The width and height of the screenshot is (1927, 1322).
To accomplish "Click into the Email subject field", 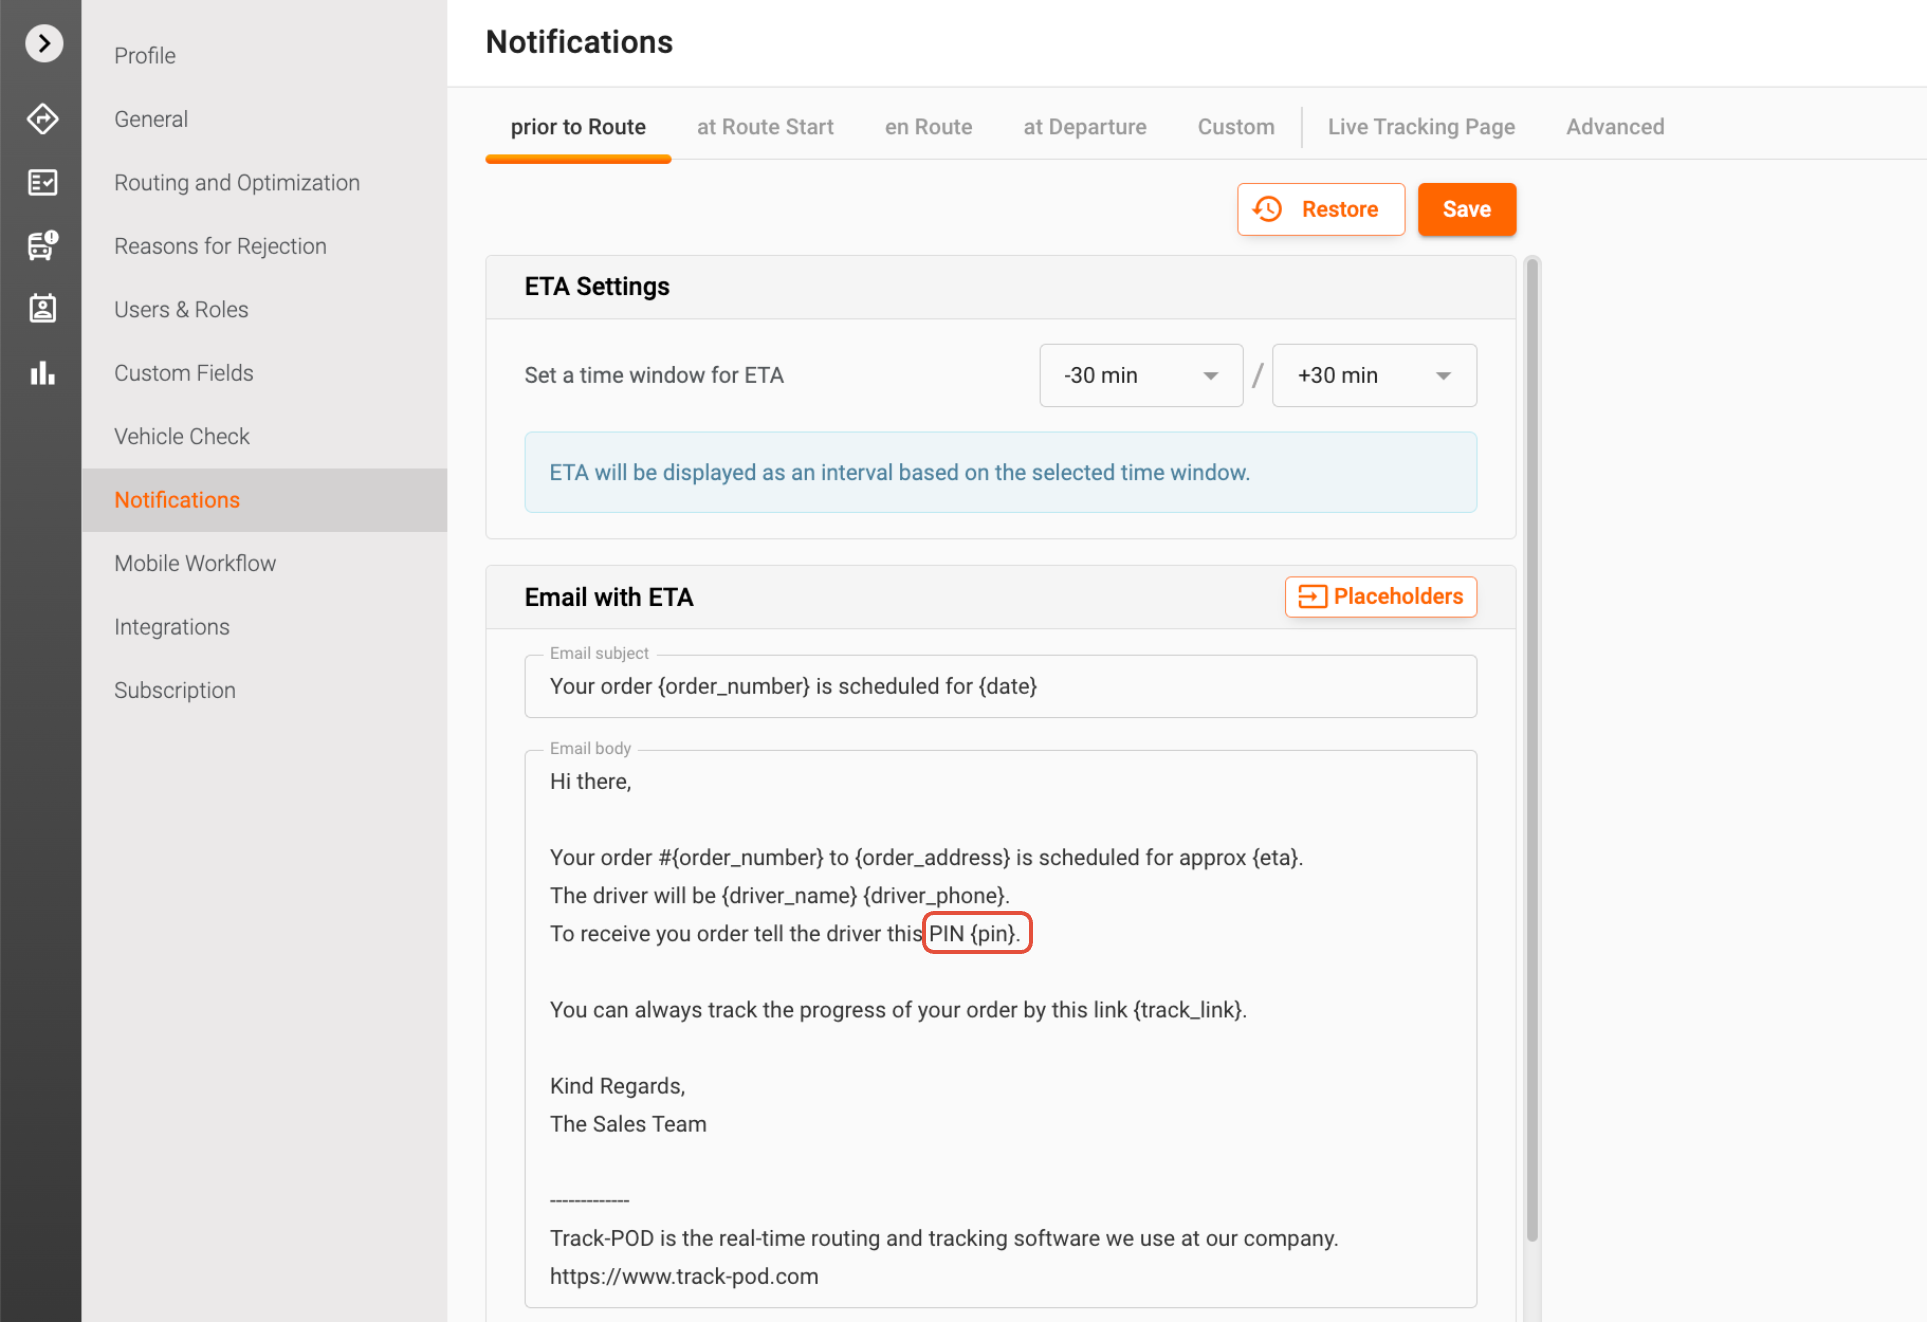I will coord(1000,686).
